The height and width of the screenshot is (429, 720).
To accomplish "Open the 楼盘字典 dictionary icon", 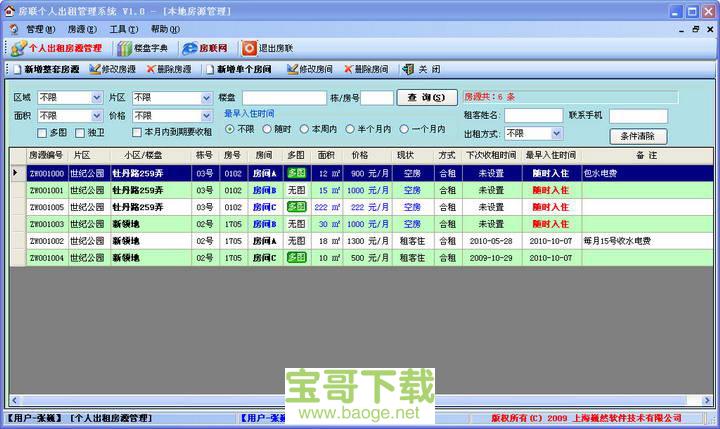I will 124,48.
